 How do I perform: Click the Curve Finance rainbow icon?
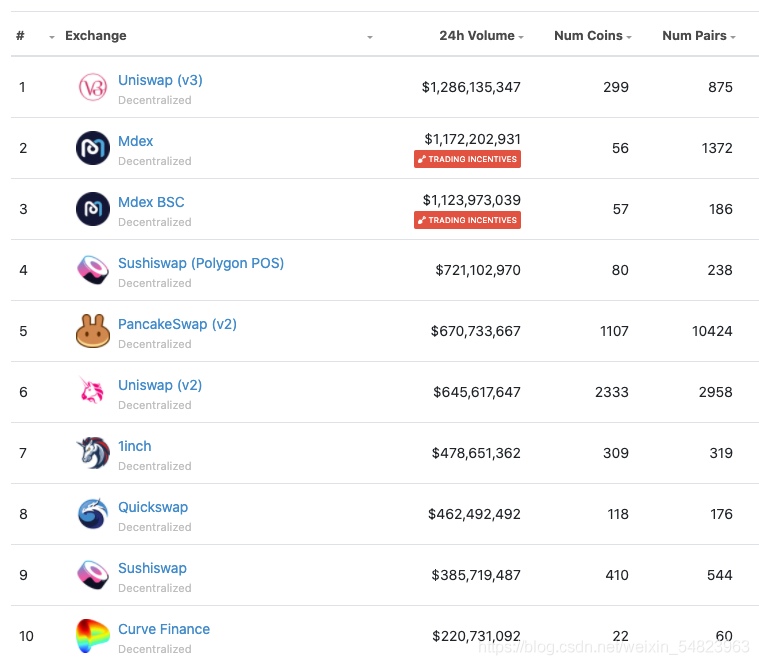[x=92, y=636]
